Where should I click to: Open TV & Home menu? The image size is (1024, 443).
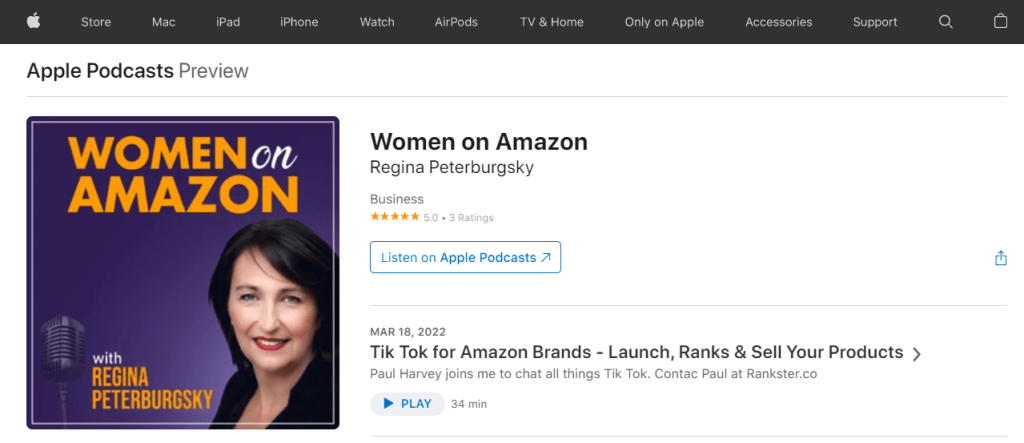coord(552,22)
